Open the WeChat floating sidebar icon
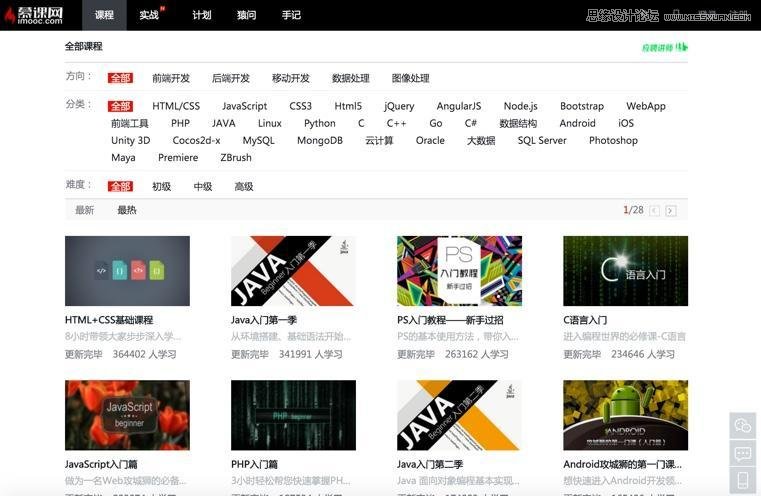The height and width of the screenshot is (496, 761). click(743, 426)
